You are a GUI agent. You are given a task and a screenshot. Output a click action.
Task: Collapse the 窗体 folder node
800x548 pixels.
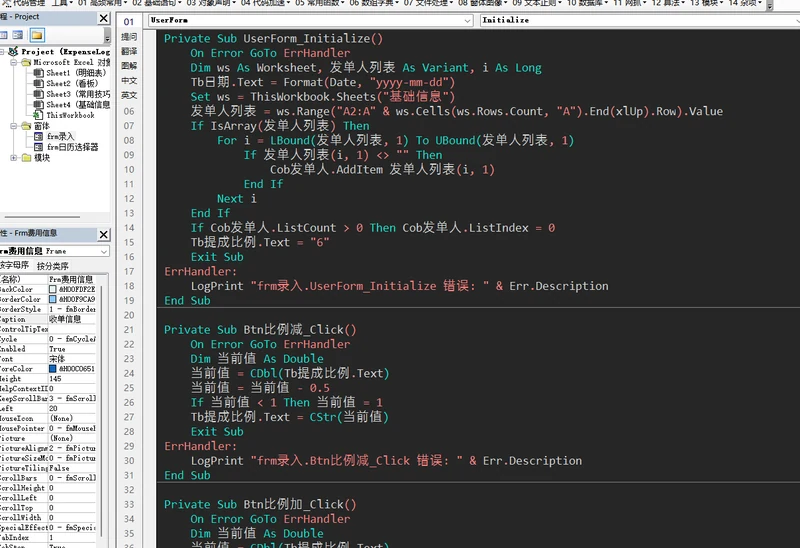tap(14, 126)
